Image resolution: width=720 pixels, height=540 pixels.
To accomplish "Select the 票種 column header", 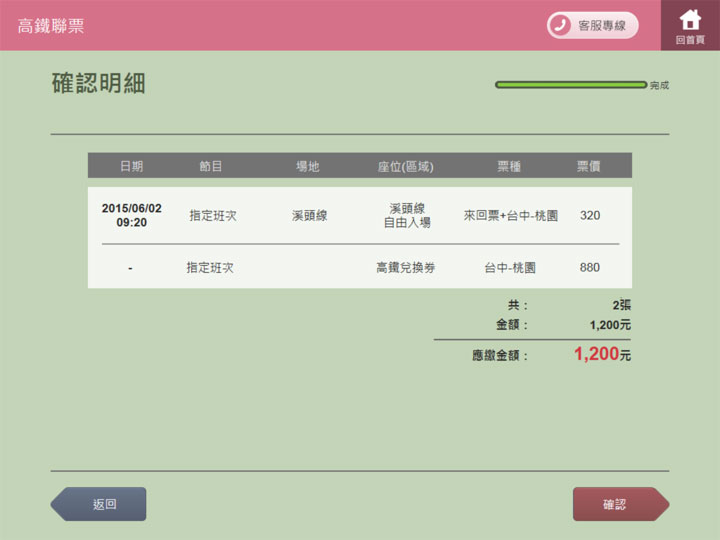I will 509,166.
